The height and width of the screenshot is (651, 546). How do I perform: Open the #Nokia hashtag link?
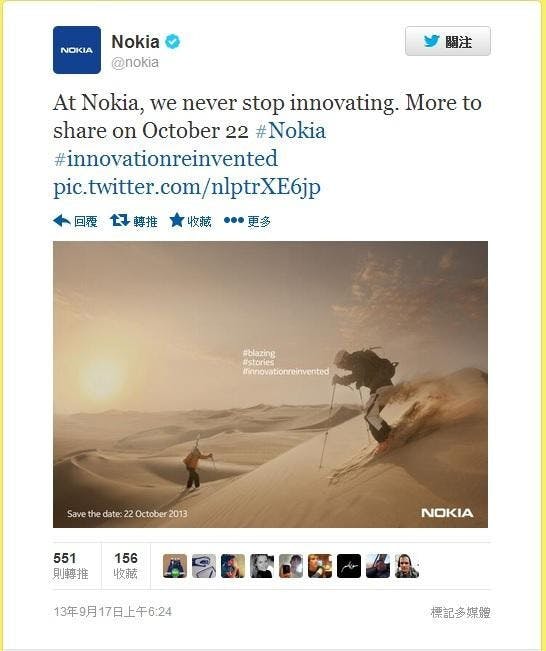[291, 131]
